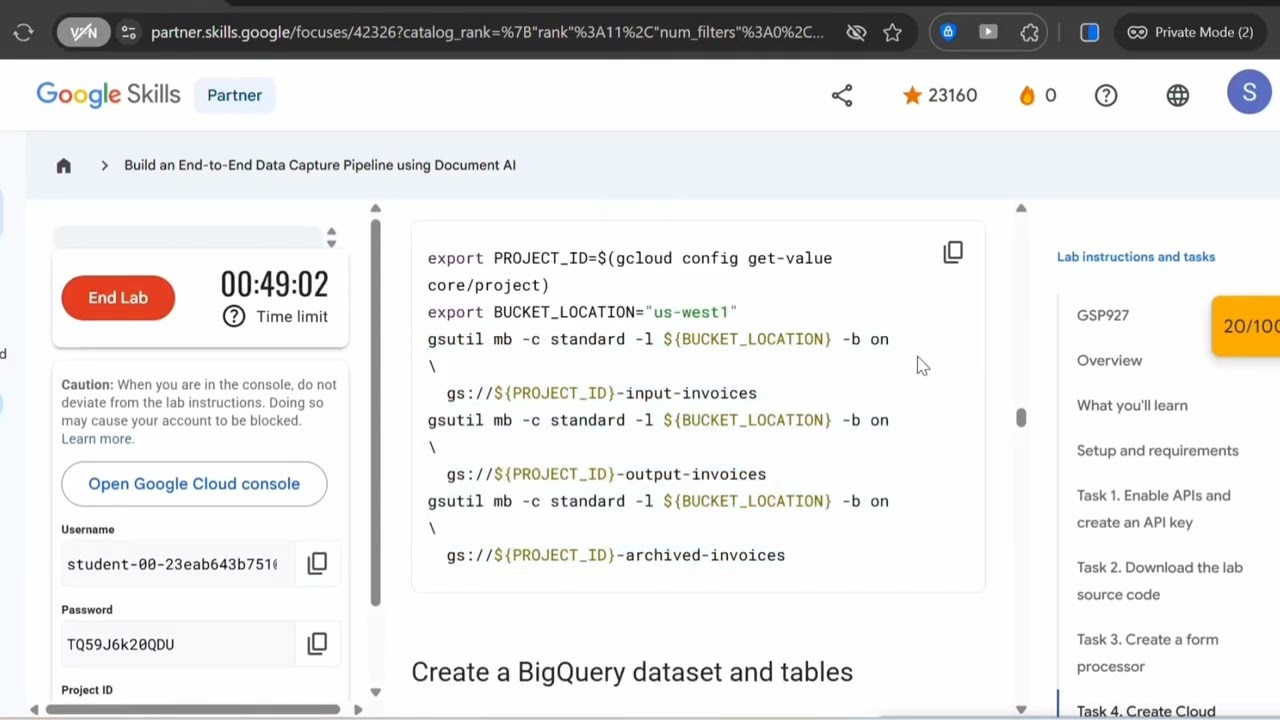Click left panel vertical scrollbar thumb
1280x720 pixels.
(375, 412)
